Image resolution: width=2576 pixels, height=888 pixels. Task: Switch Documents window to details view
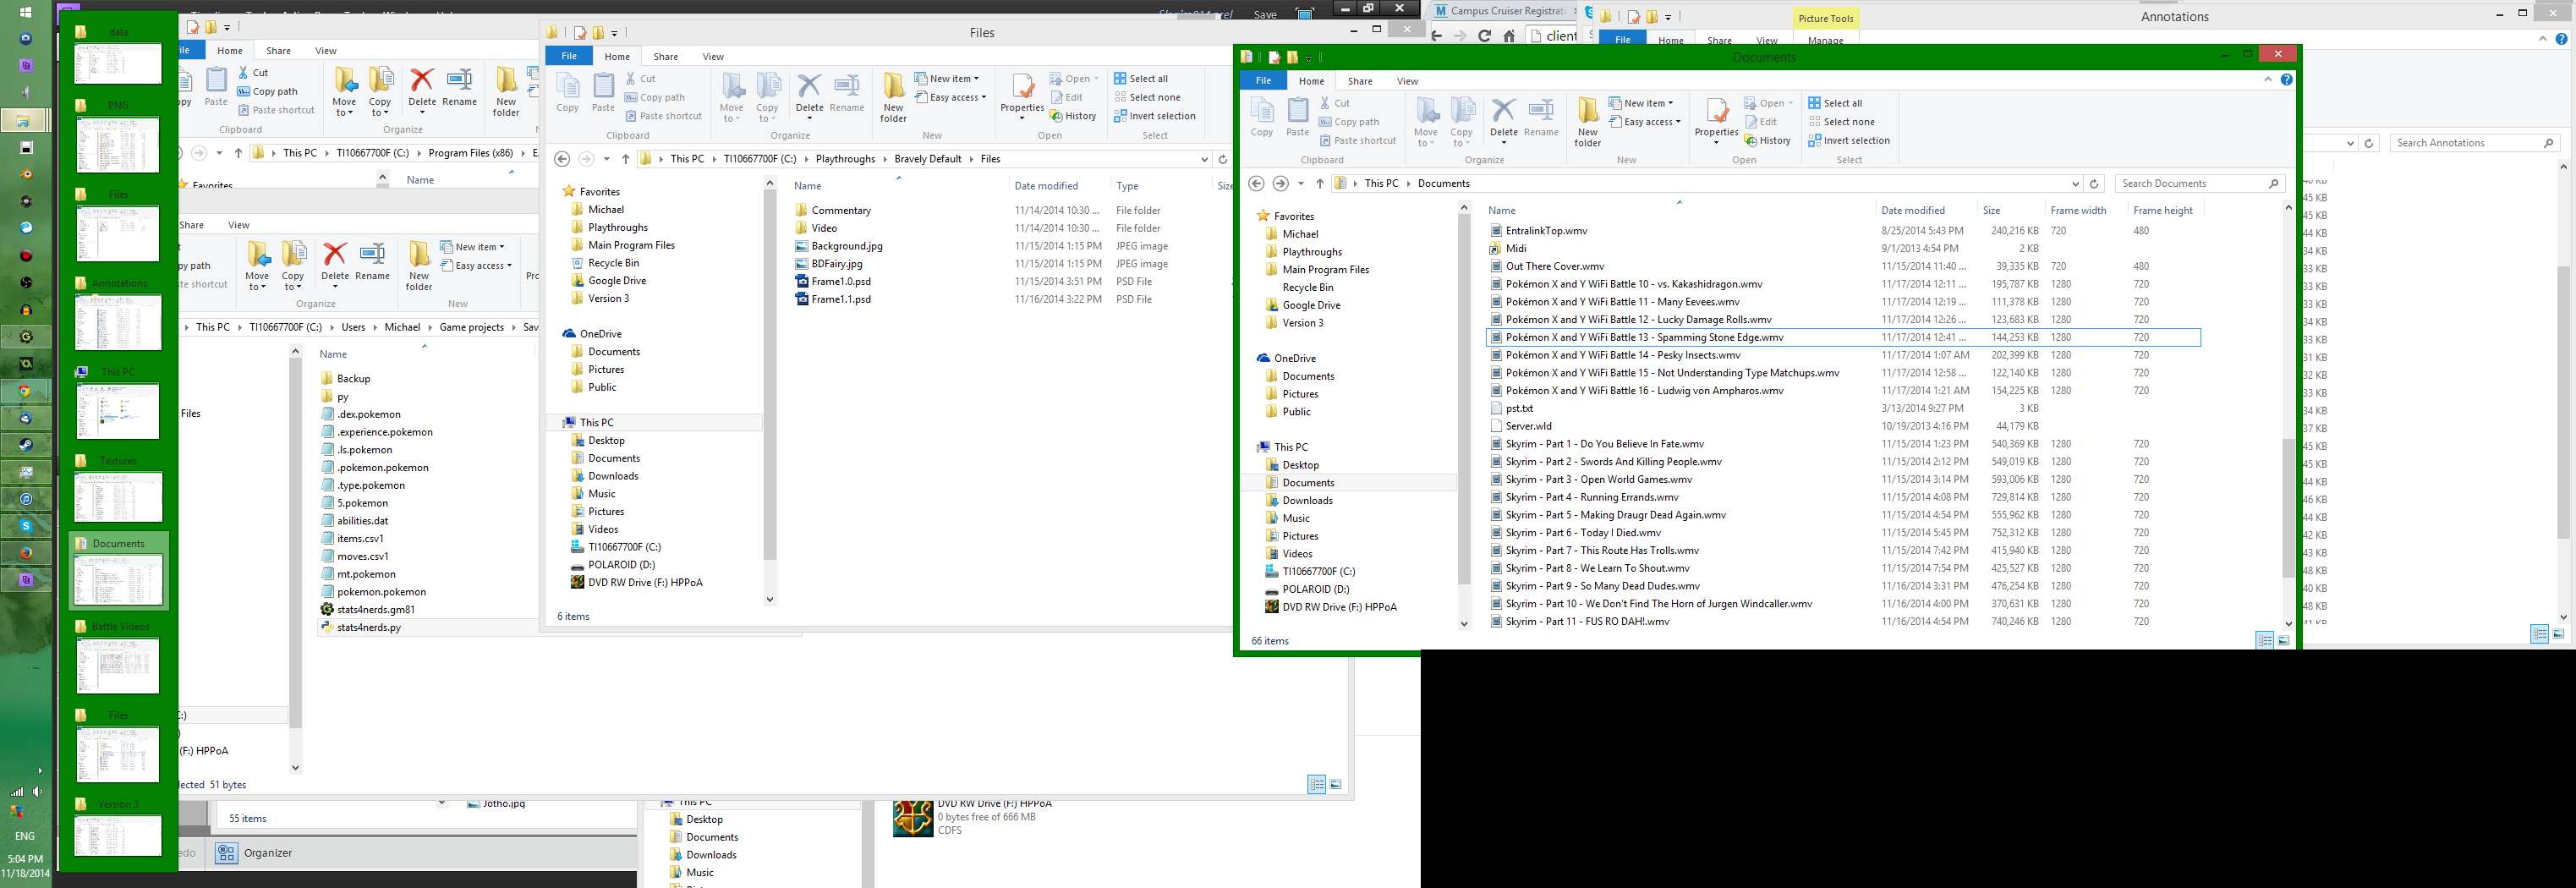click(x=2265, y=641)
